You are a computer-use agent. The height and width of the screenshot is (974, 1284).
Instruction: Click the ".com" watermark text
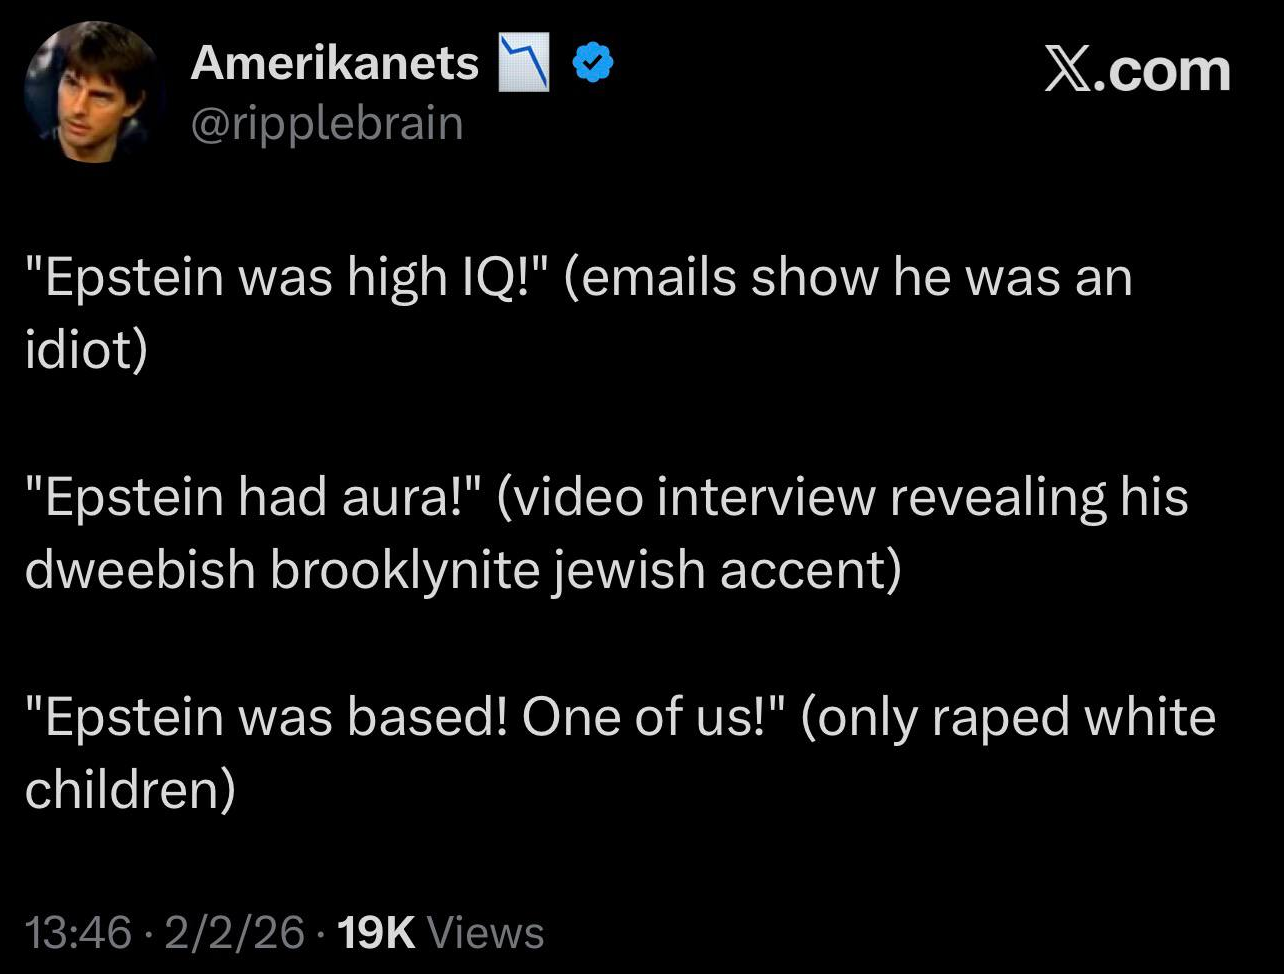1166,70
